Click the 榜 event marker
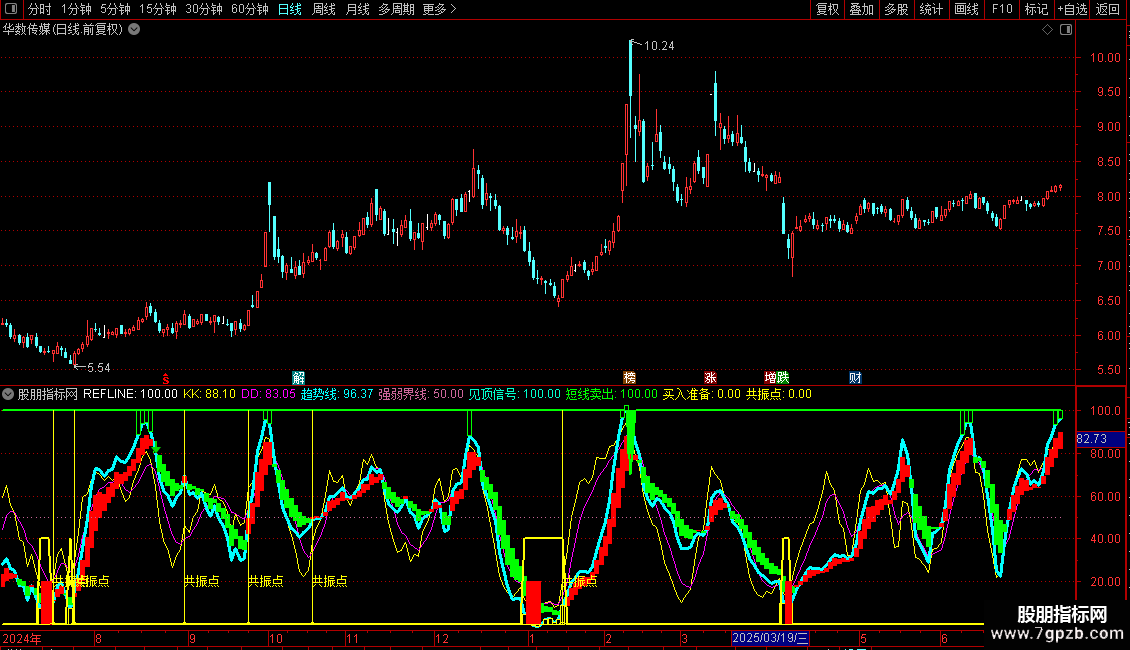 pos(629,378)
